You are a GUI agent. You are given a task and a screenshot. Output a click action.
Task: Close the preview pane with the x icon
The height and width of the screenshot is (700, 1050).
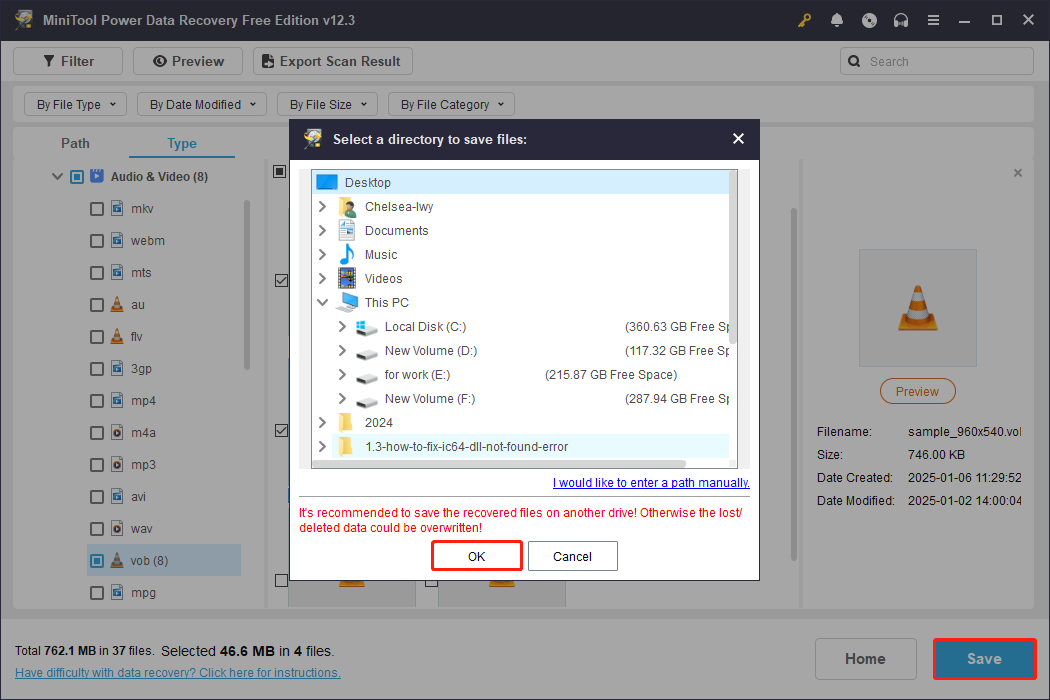(1018, 173)
